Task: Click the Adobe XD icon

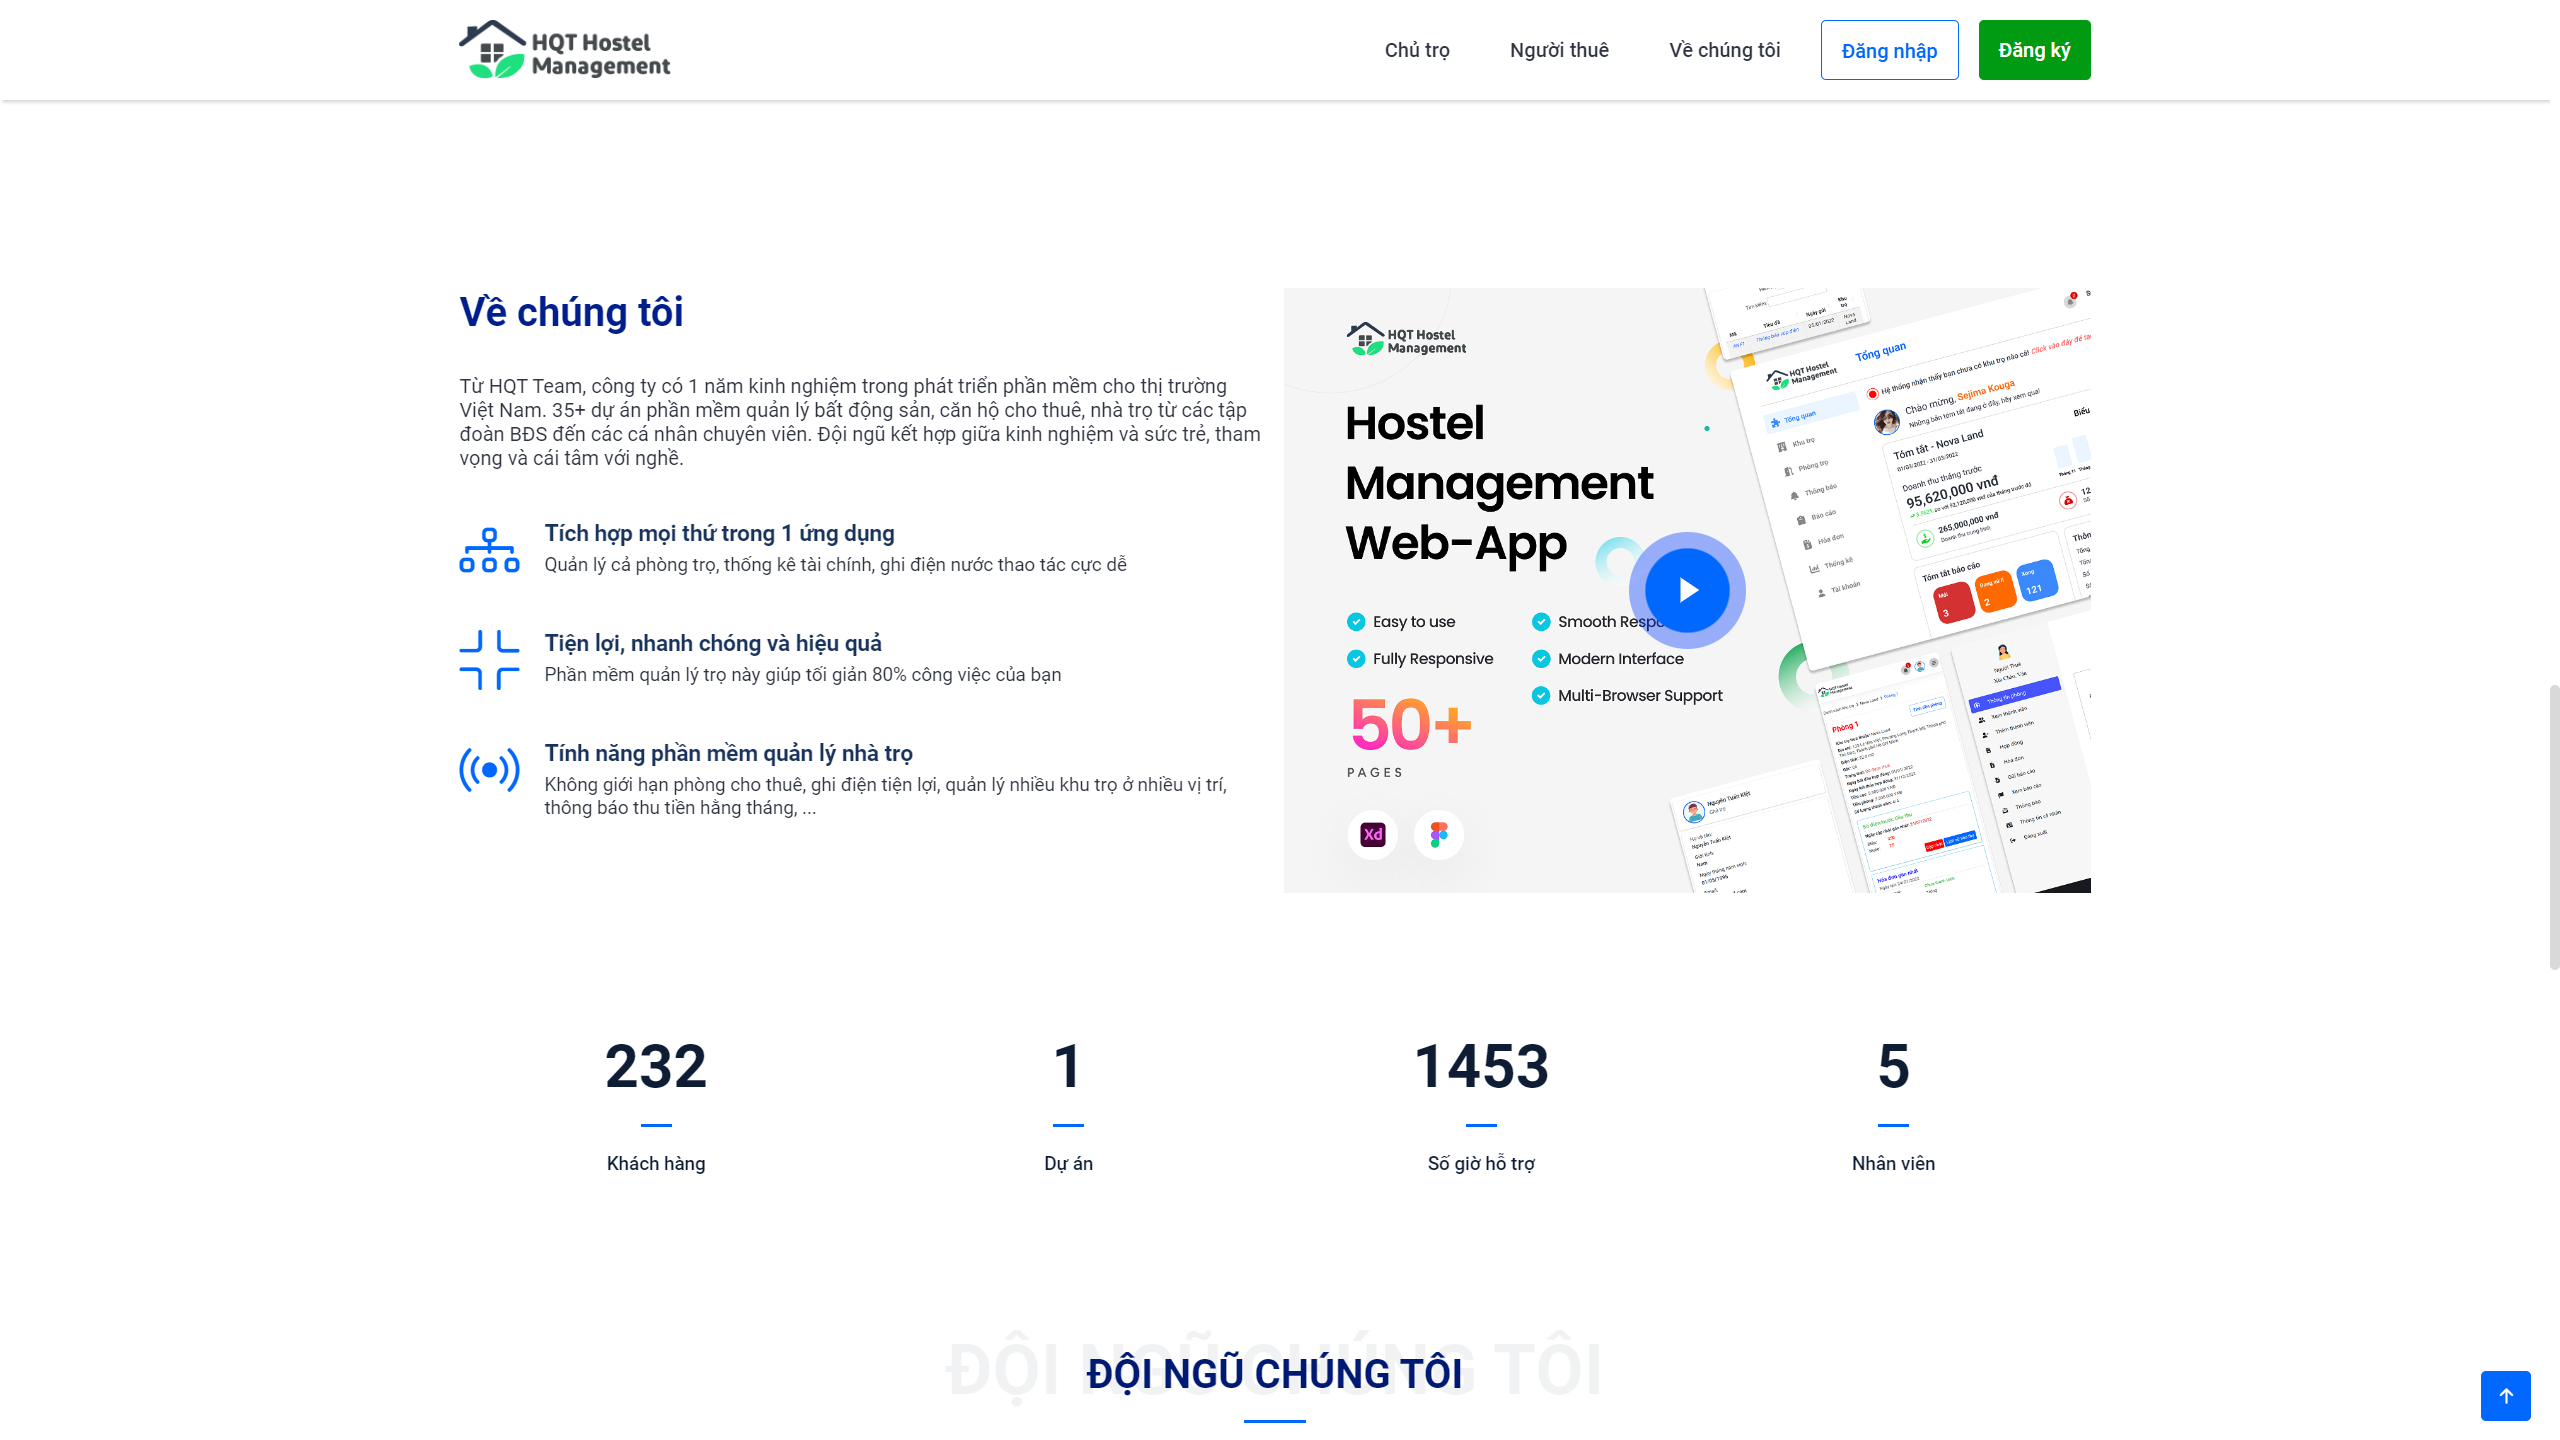Action: coord(1372,835)
